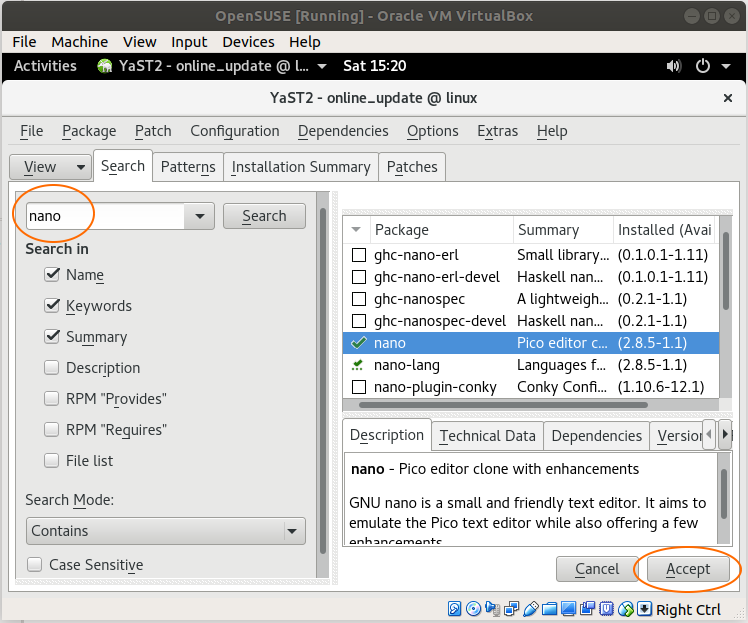Open GNOME Activities overview
The width and height of the screenshot is (748, 623).
point(45,66)
